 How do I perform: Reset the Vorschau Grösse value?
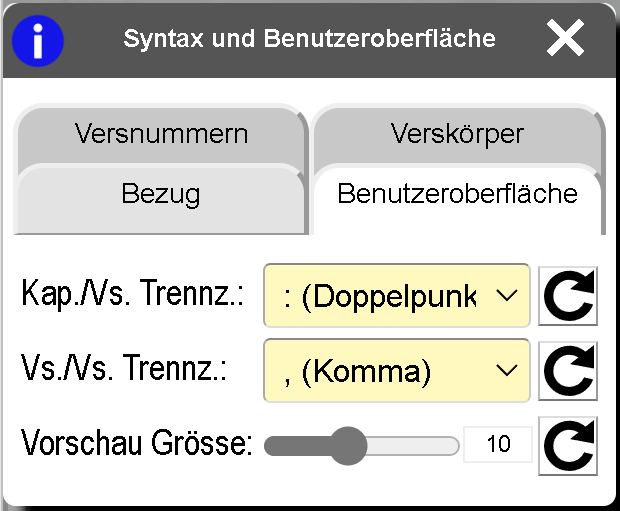click(567, 444)
